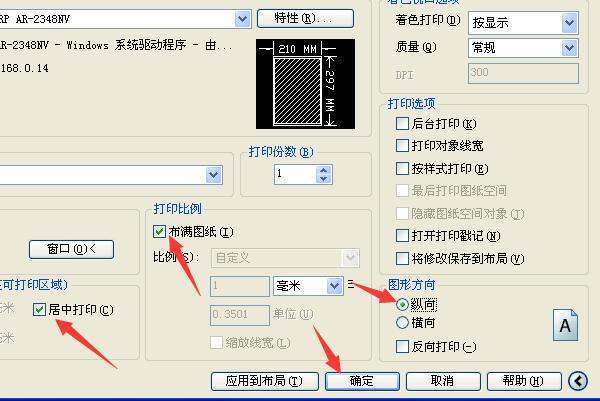Click the collapse dialog arrow icon
Image resolution: width=600 pixels, height=401 pixels.
578,381
